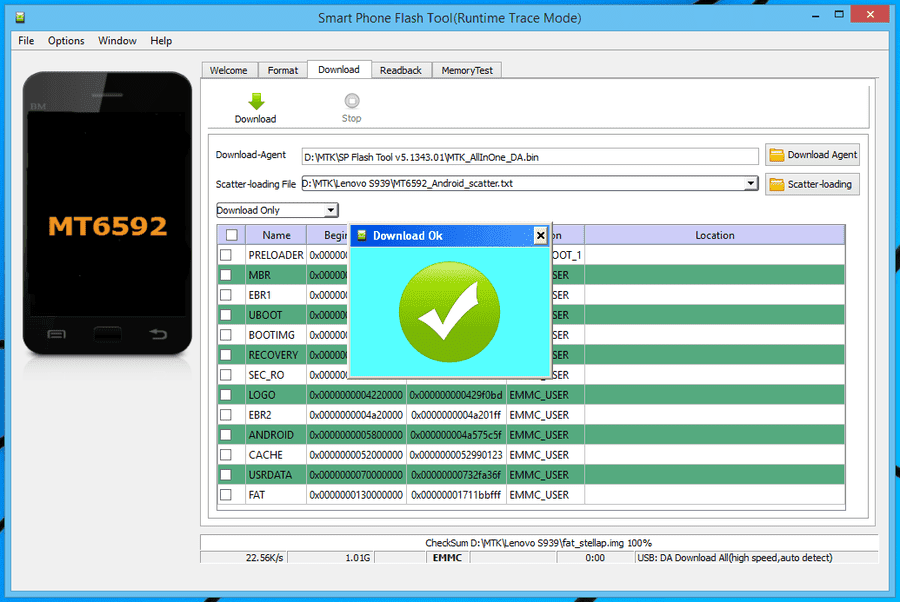The image size is (900, 602).
Task: Select the USRDATA partition name
Action: tap(270, 475)
